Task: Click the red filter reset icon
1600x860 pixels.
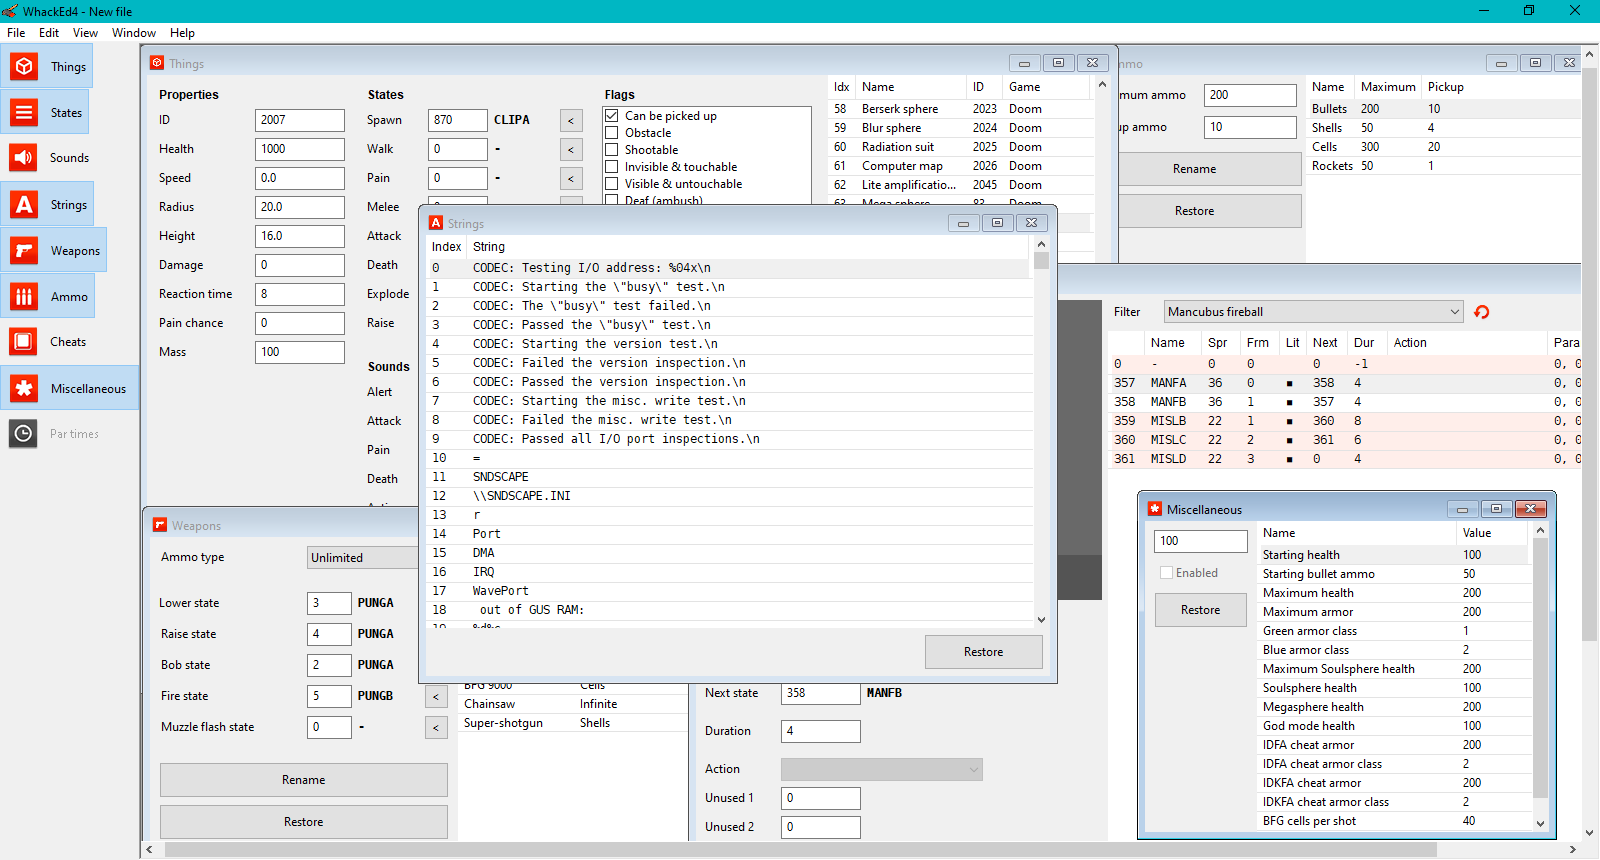Action: tap(1481, 312)
